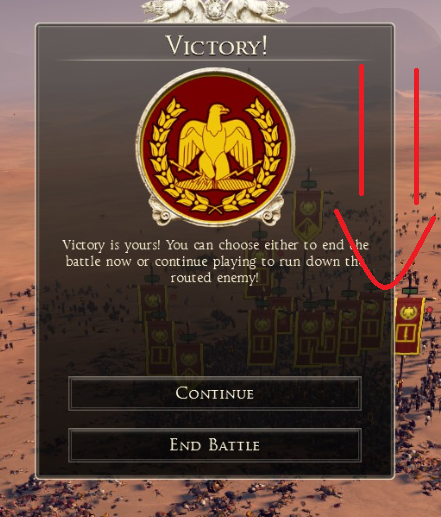Select the pointed diamond banner below the emblem

click(x=308, y=215)
